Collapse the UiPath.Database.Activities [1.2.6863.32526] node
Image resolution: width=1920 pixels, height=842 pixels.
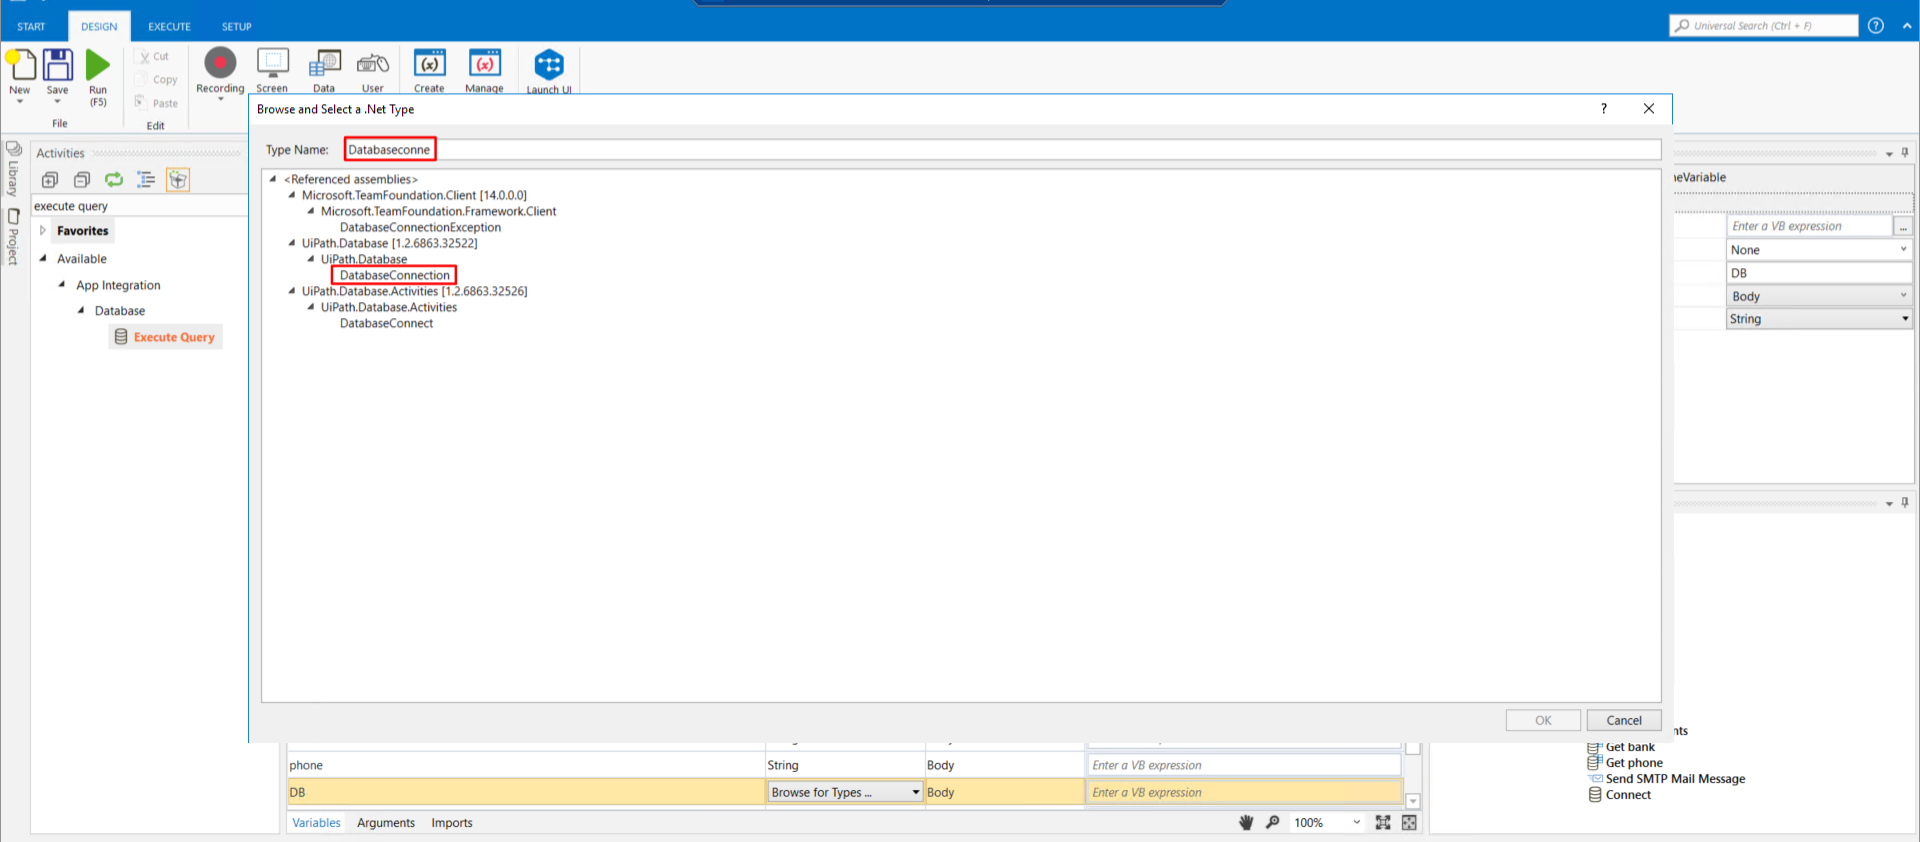pyautogui.click(x=292, y=291)
